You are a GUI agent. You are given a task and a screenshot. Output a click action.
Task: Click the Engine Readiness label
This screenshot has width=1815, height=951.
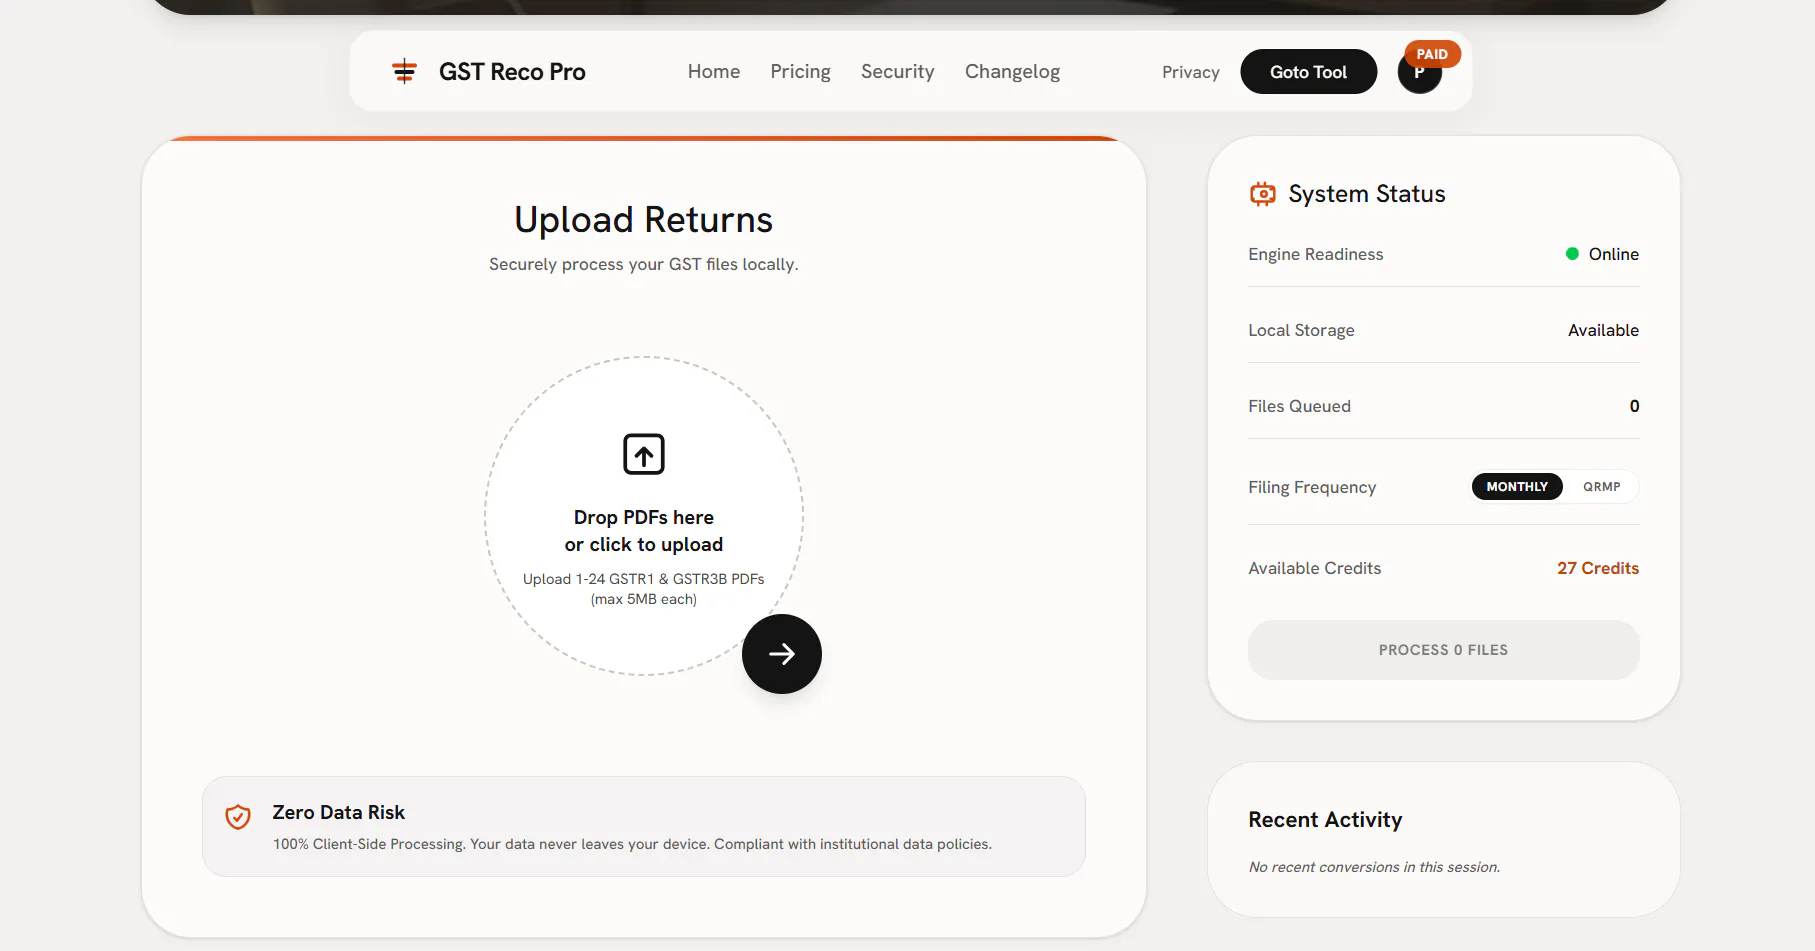tap(1315, 254)
